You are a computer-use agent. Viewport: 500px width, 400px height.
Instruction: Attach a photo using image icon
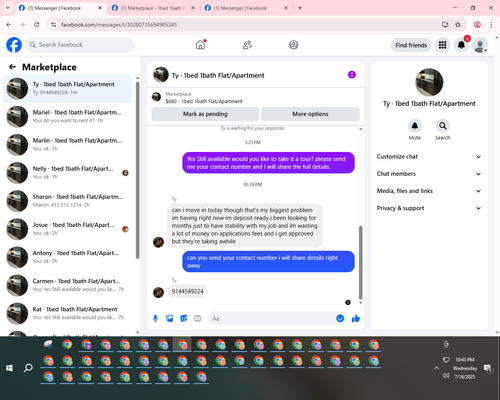pyautogui.click(x=170, y=319)
